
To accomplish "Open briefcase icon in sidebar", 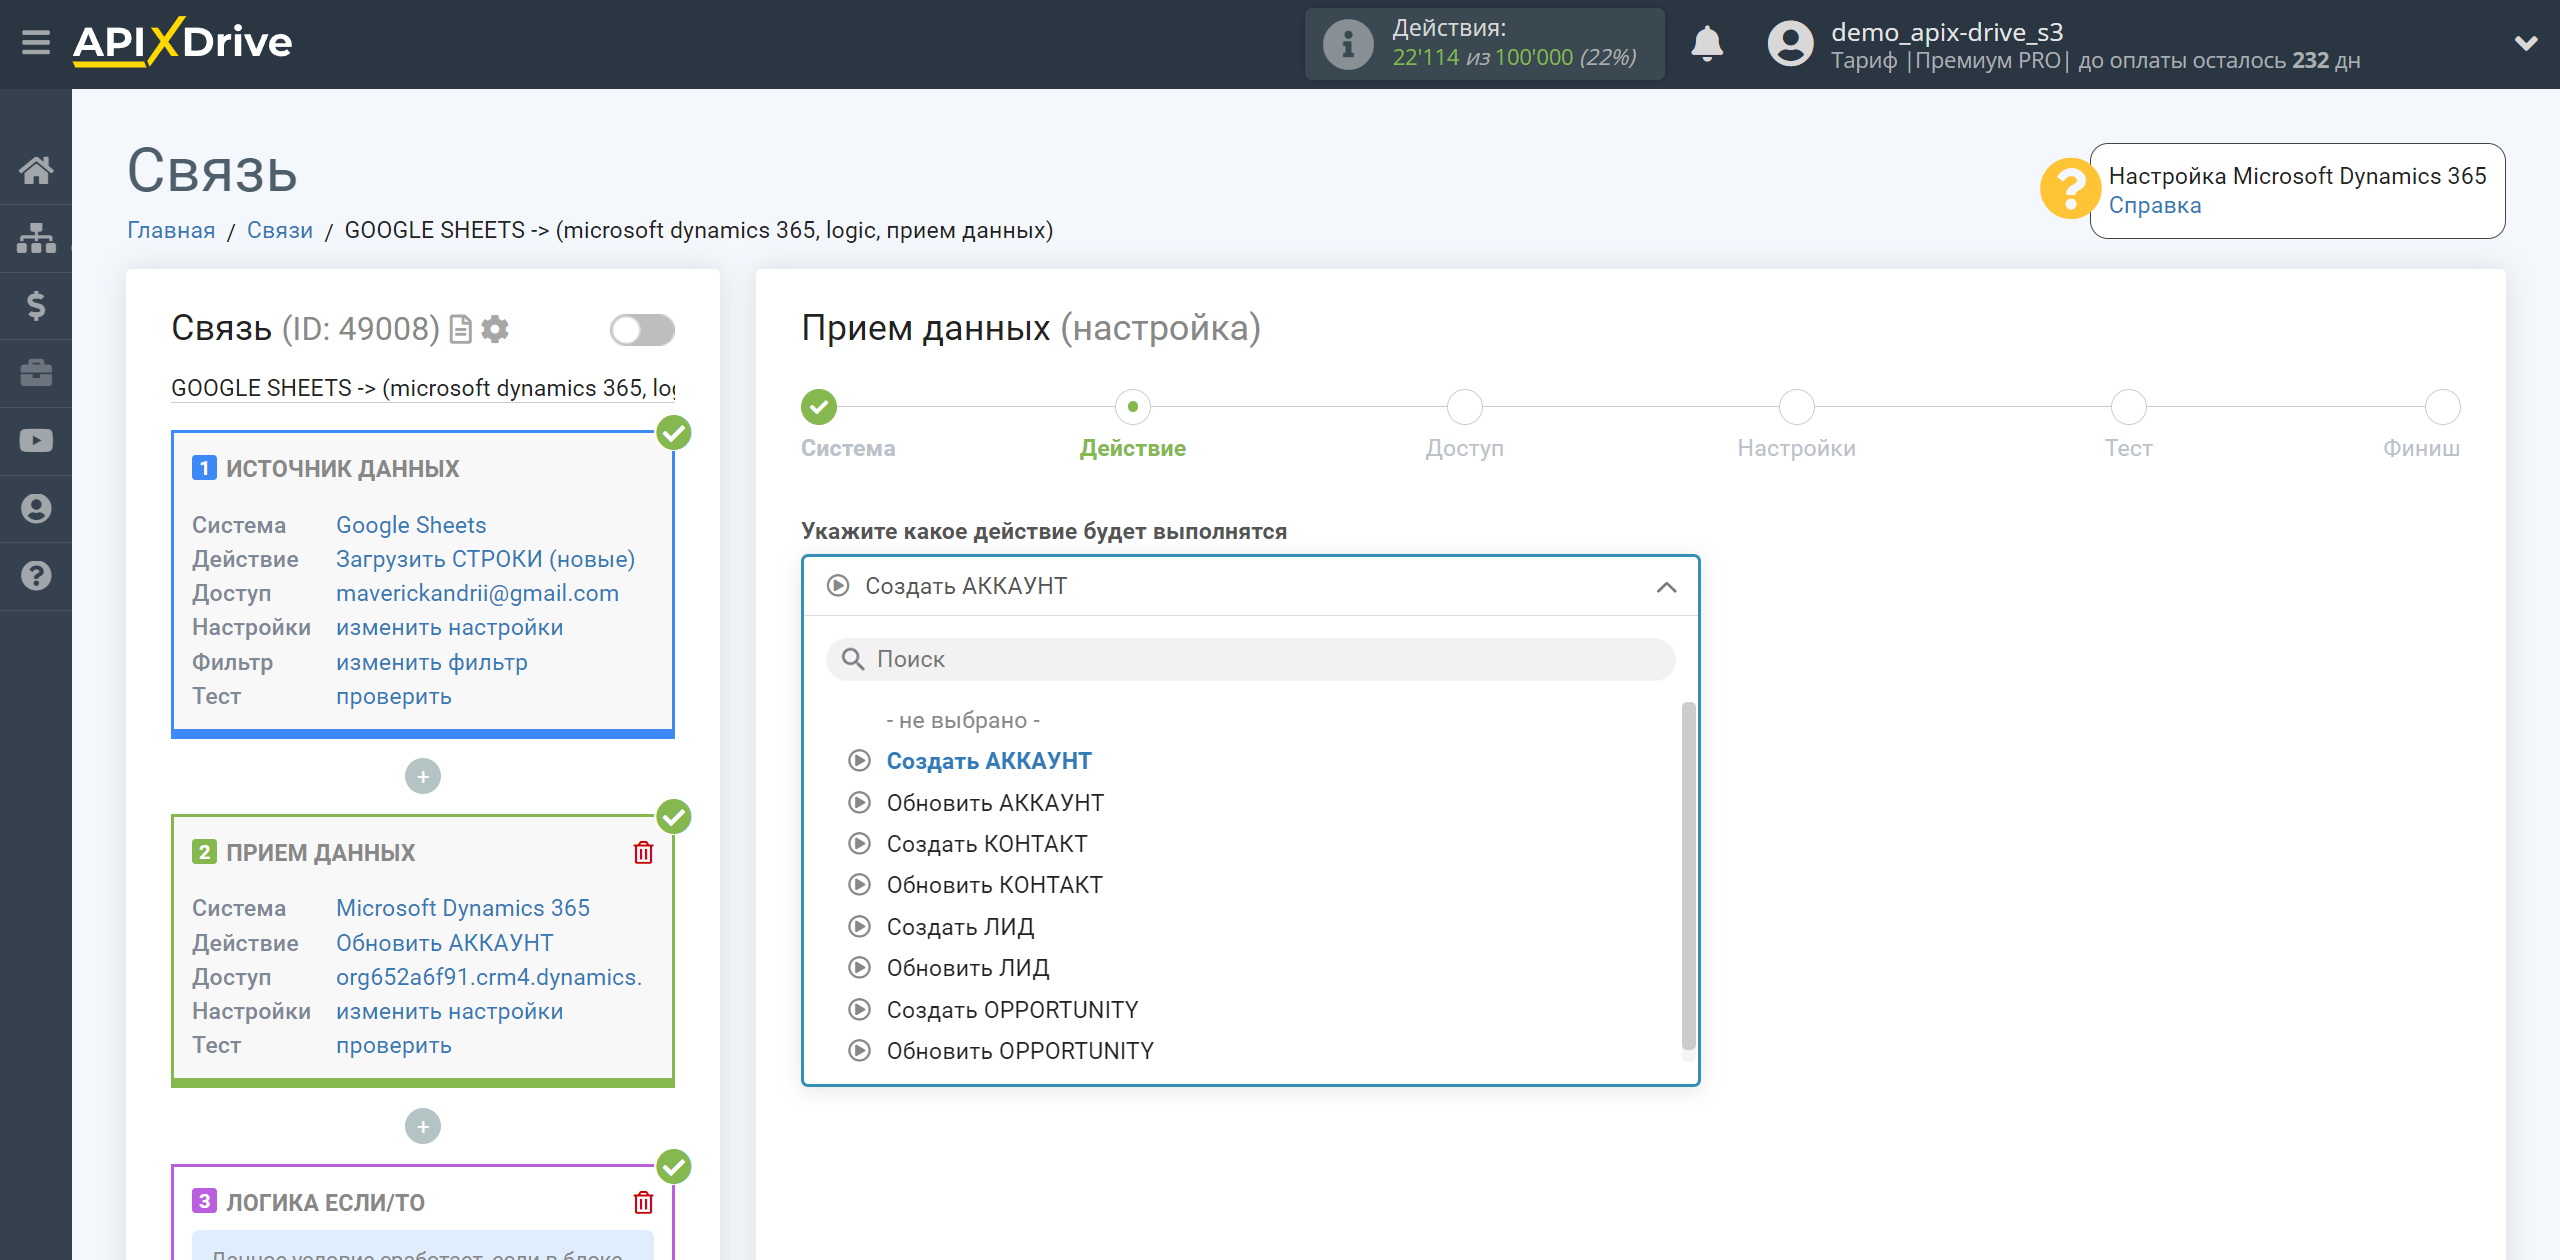I will point(36,373).
